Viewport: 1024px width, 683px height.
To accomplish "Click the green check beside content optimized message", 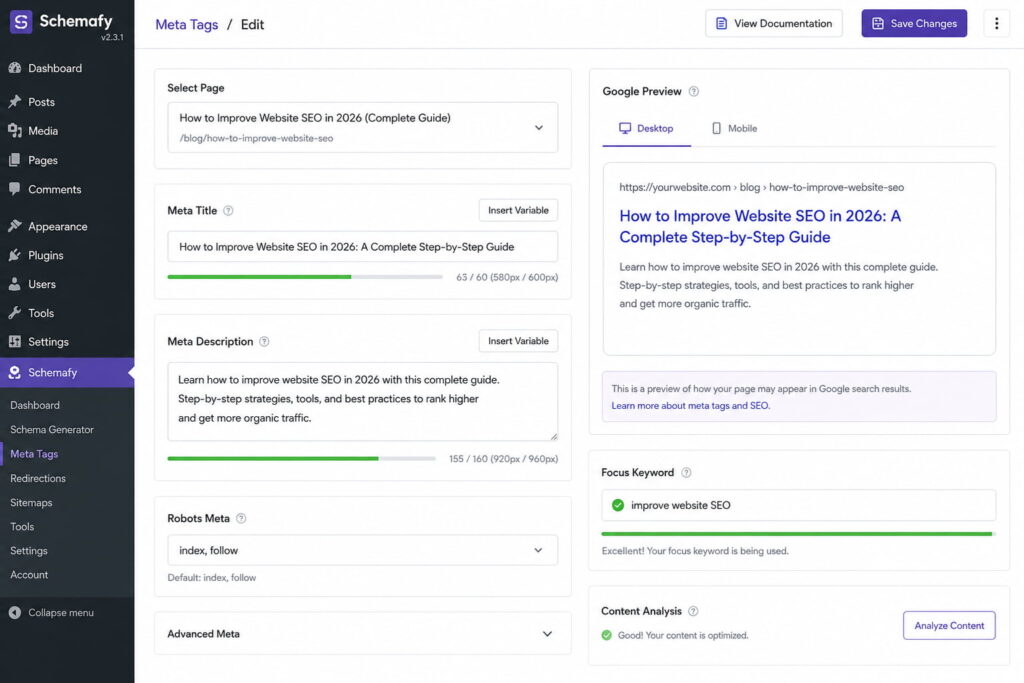I will [x=607, y=635].
